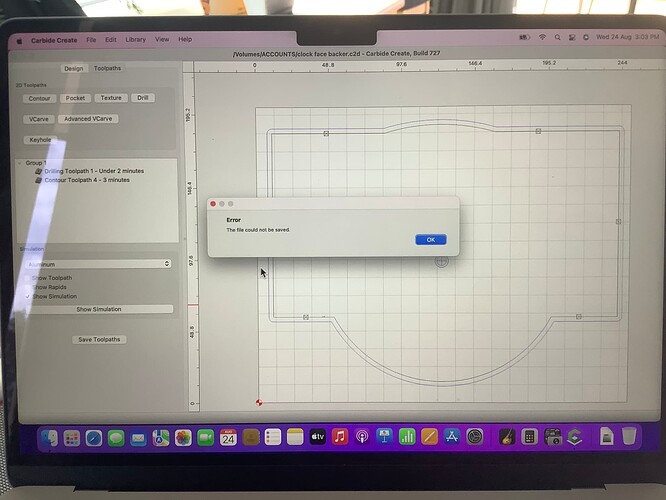This screenshot has height=500, width=666.
Task: Launch Safari from the Dock
Action: tap(94, 438)
